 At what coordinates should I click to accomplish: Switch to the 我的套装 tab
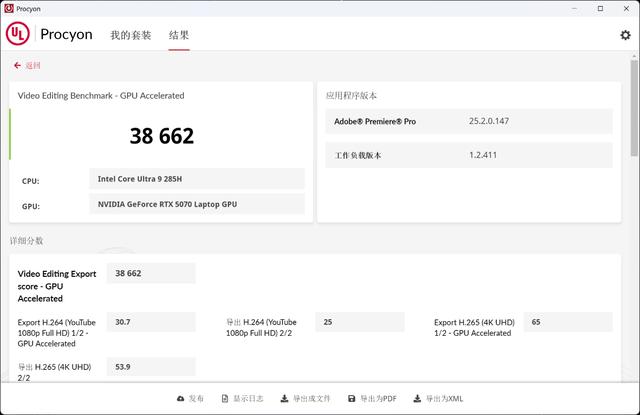[131, 35]
